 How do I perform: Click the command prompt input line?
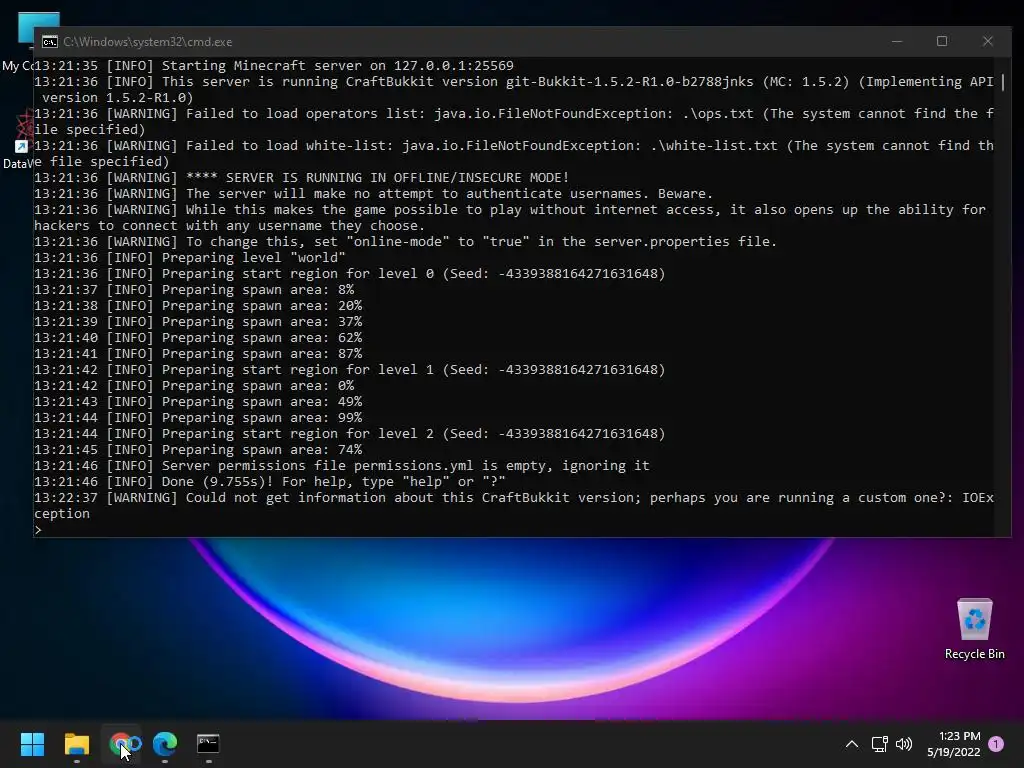[x=516, y=530]
